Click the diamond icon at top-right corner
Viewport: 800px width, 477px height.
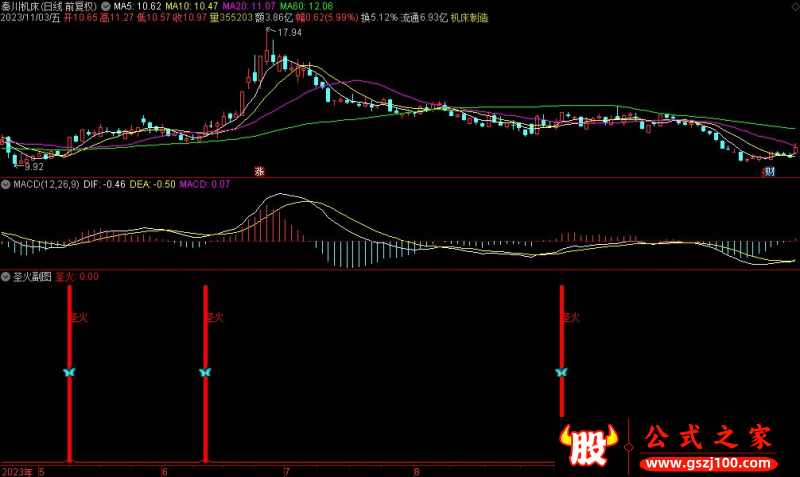pyautogui.click(x=792, y=6)
